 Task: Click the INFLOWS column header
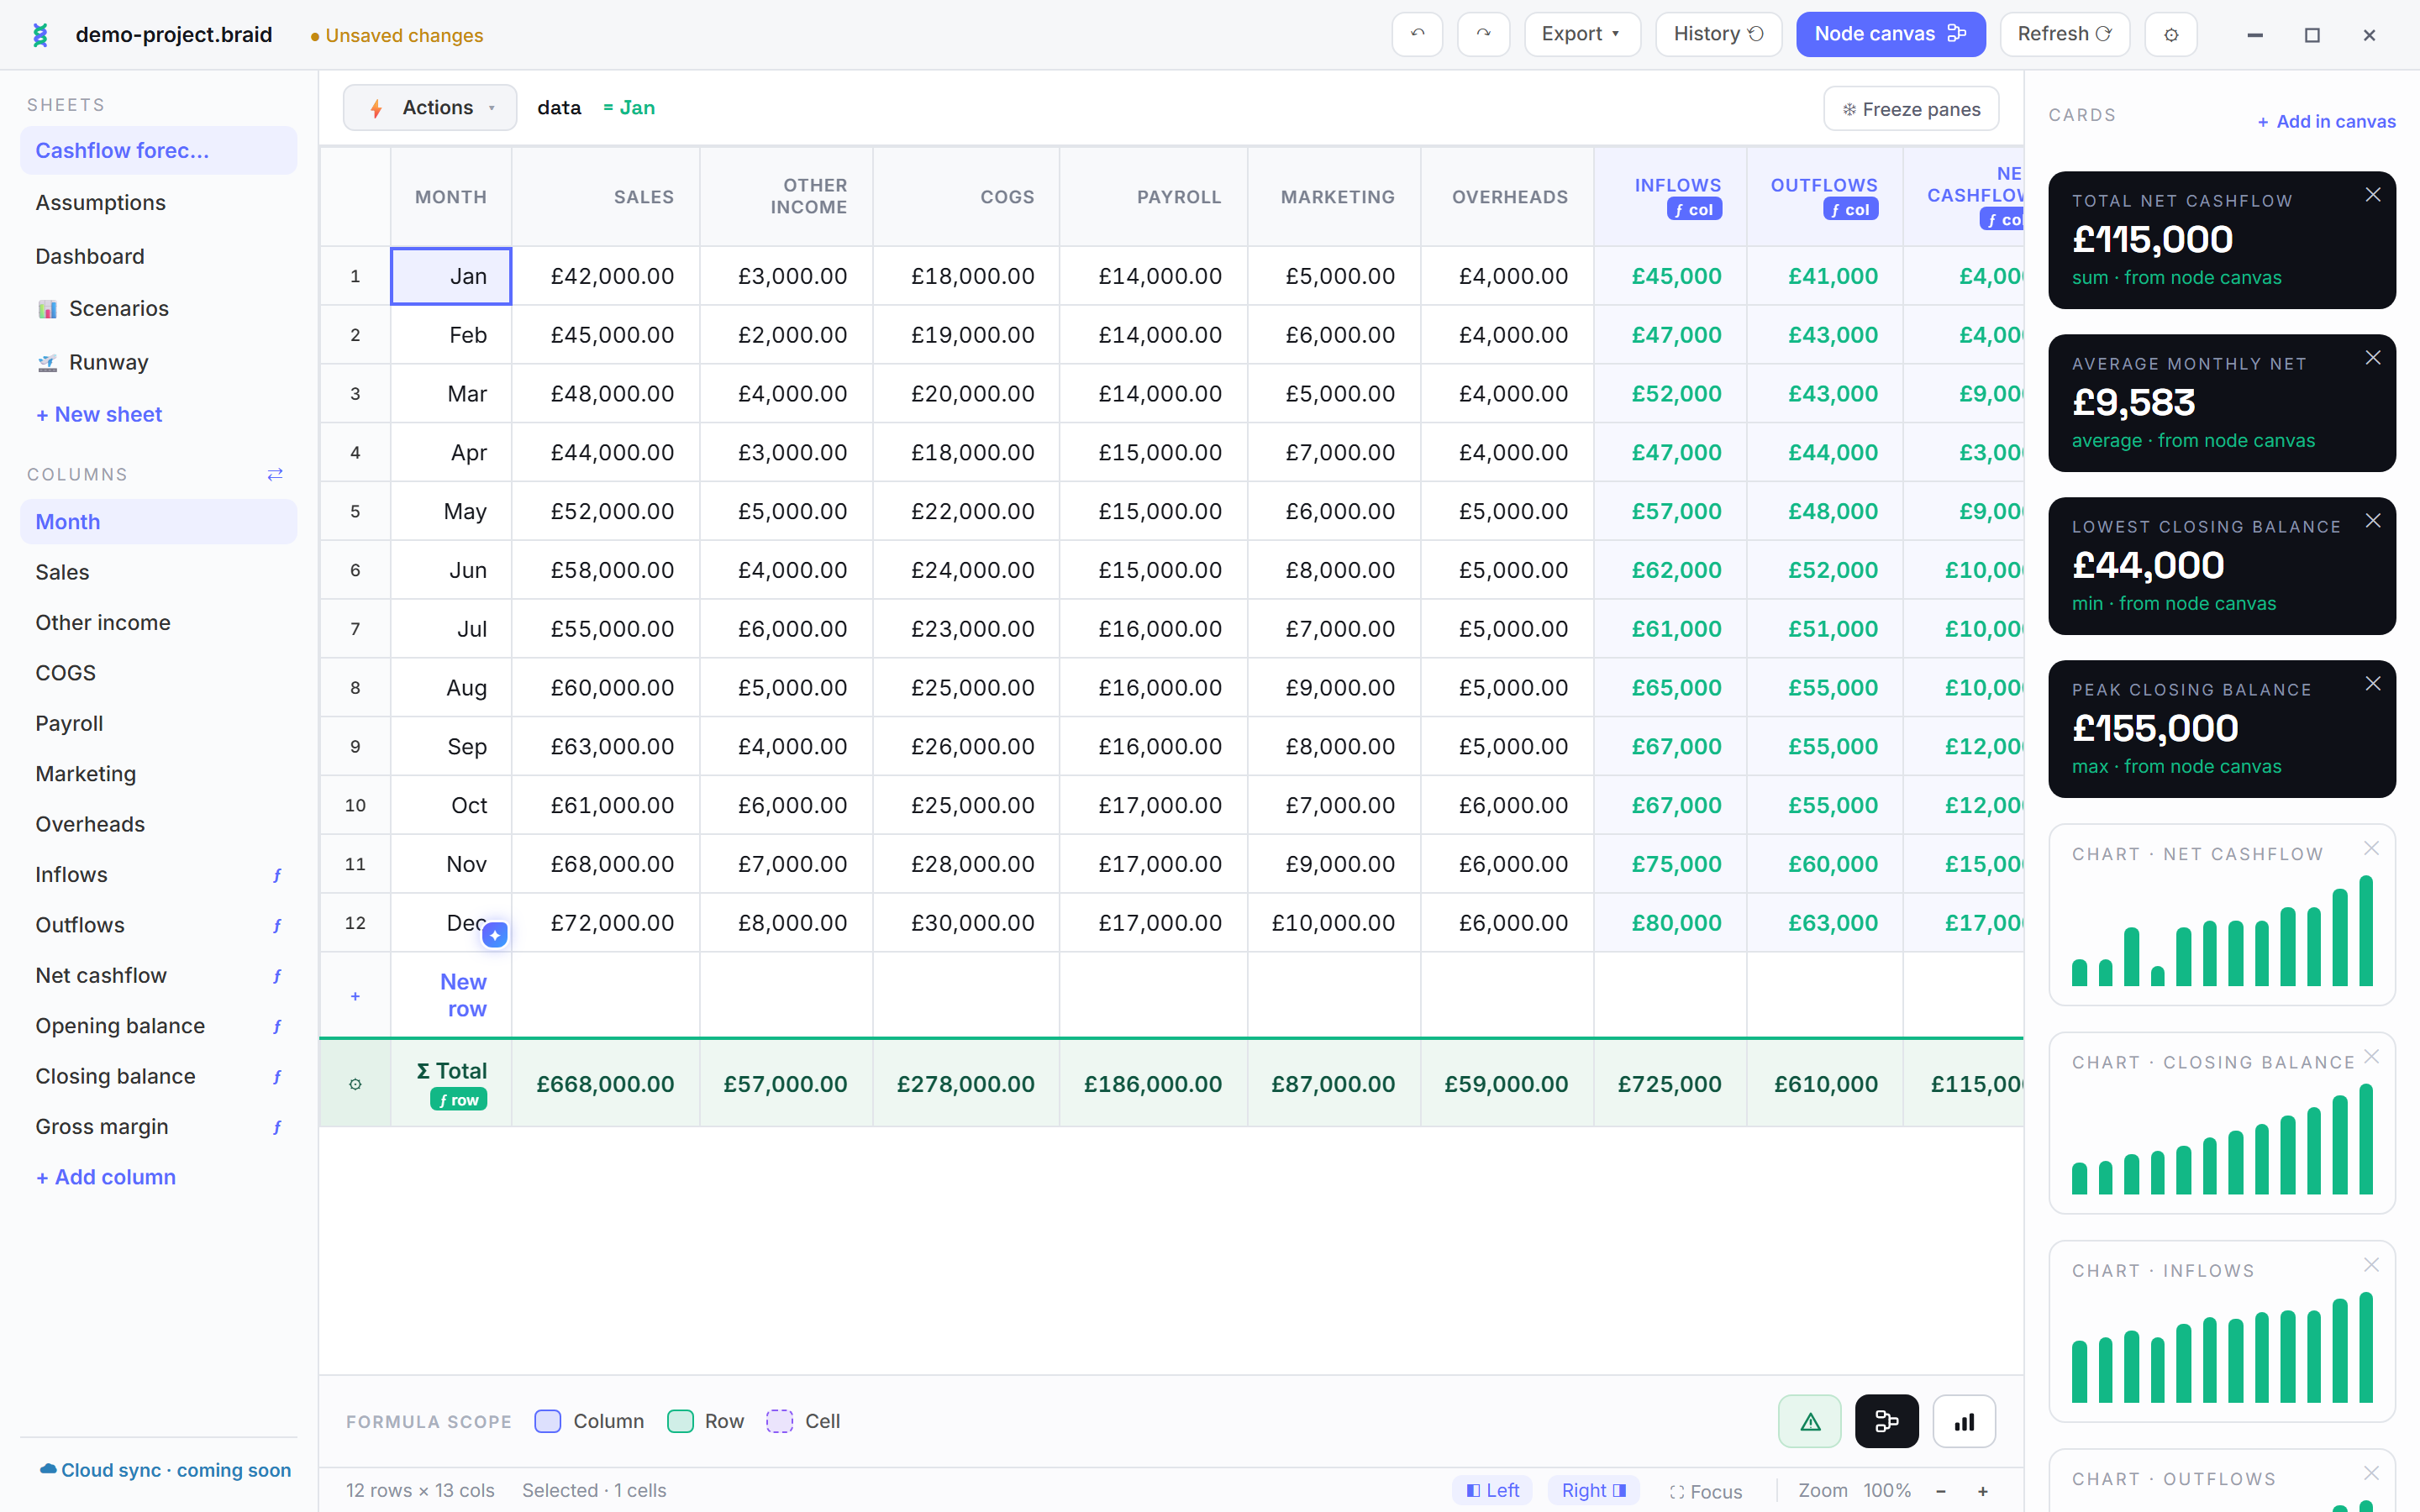point(1670,197)
